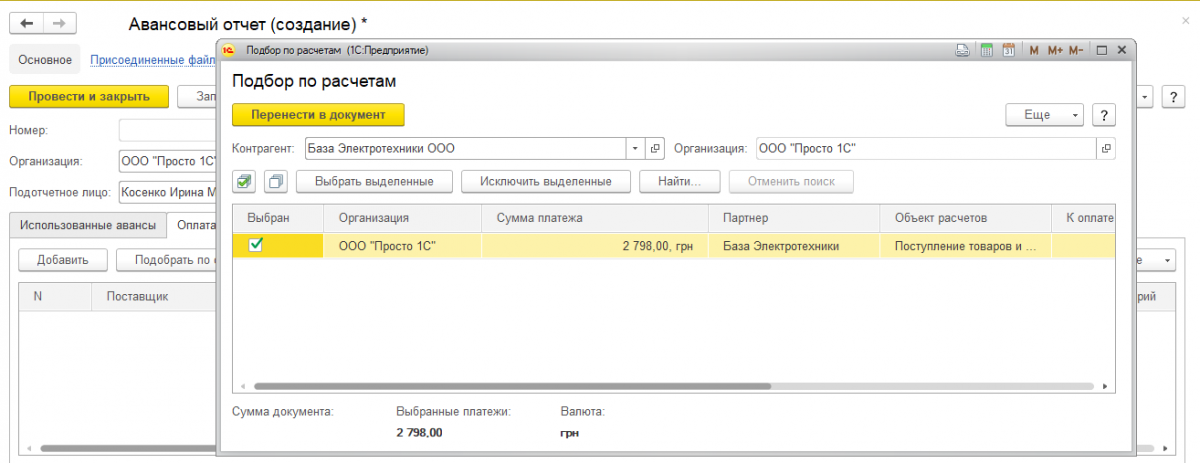Click the Сумма платежа column header
This screenshot has height=463, width=1200.
(x=595, y=217)
